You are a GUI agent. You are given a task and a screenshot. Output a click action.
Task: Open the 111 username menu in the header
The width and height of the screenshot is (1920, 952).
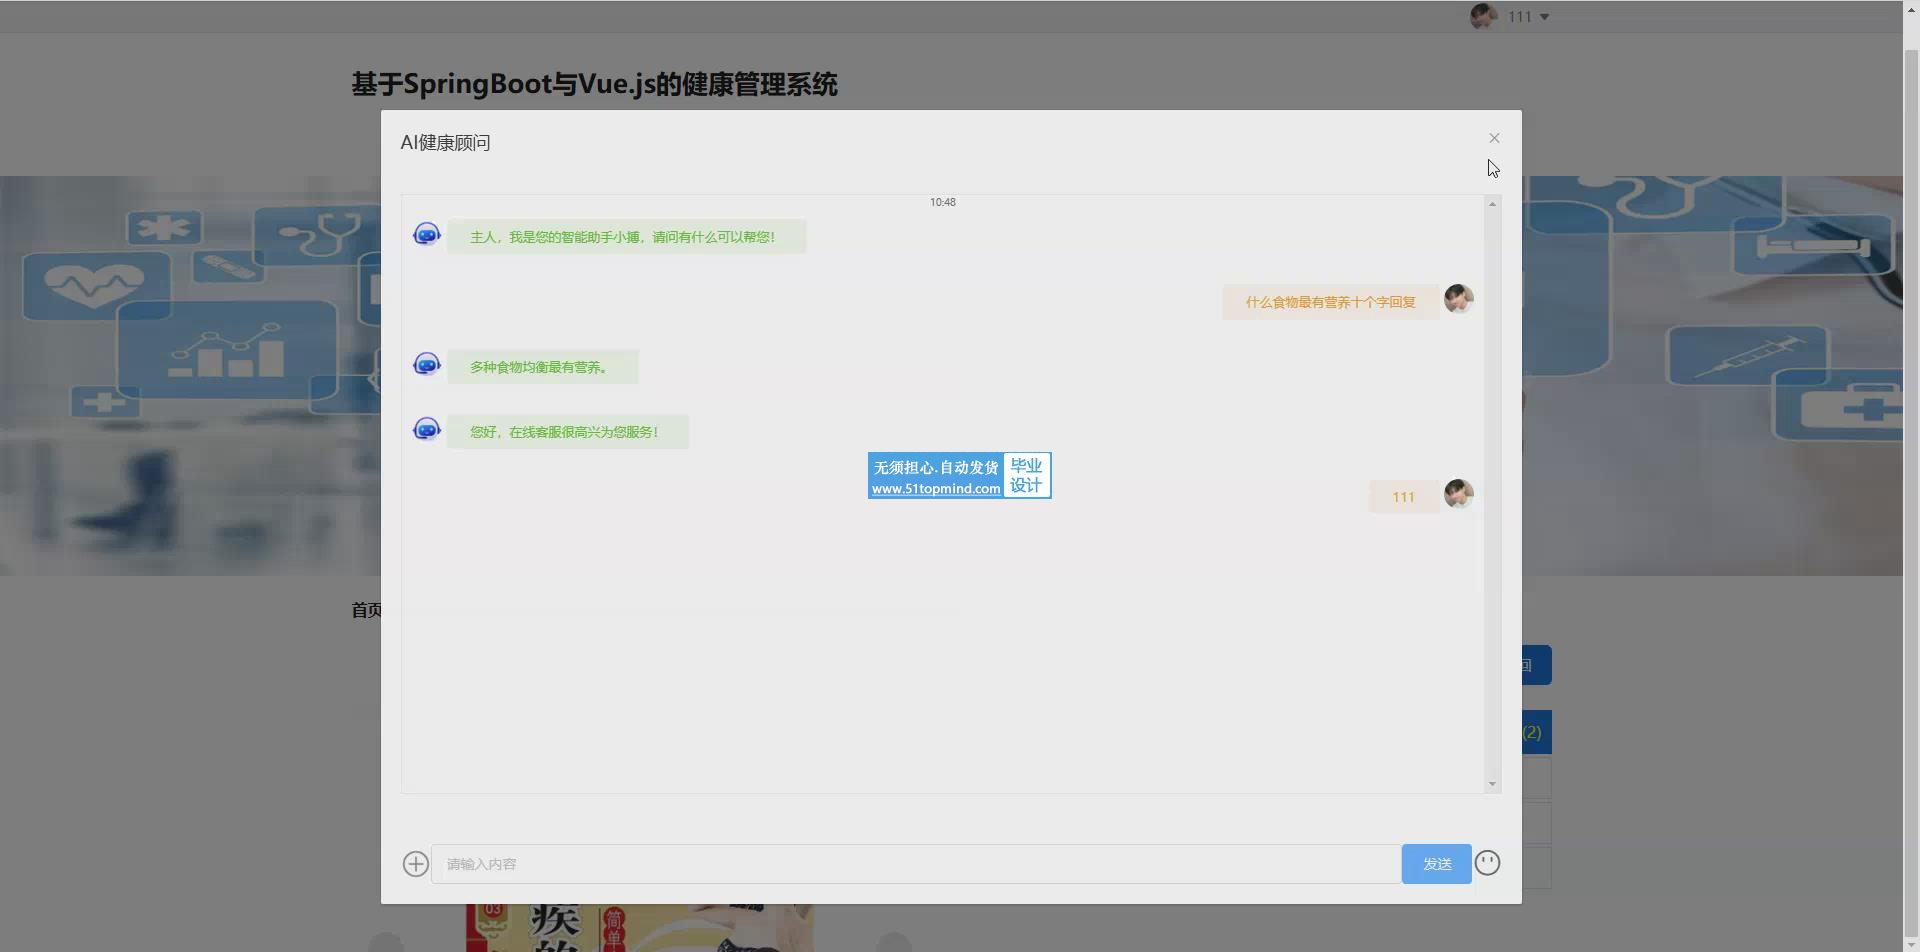[1519, 17]
